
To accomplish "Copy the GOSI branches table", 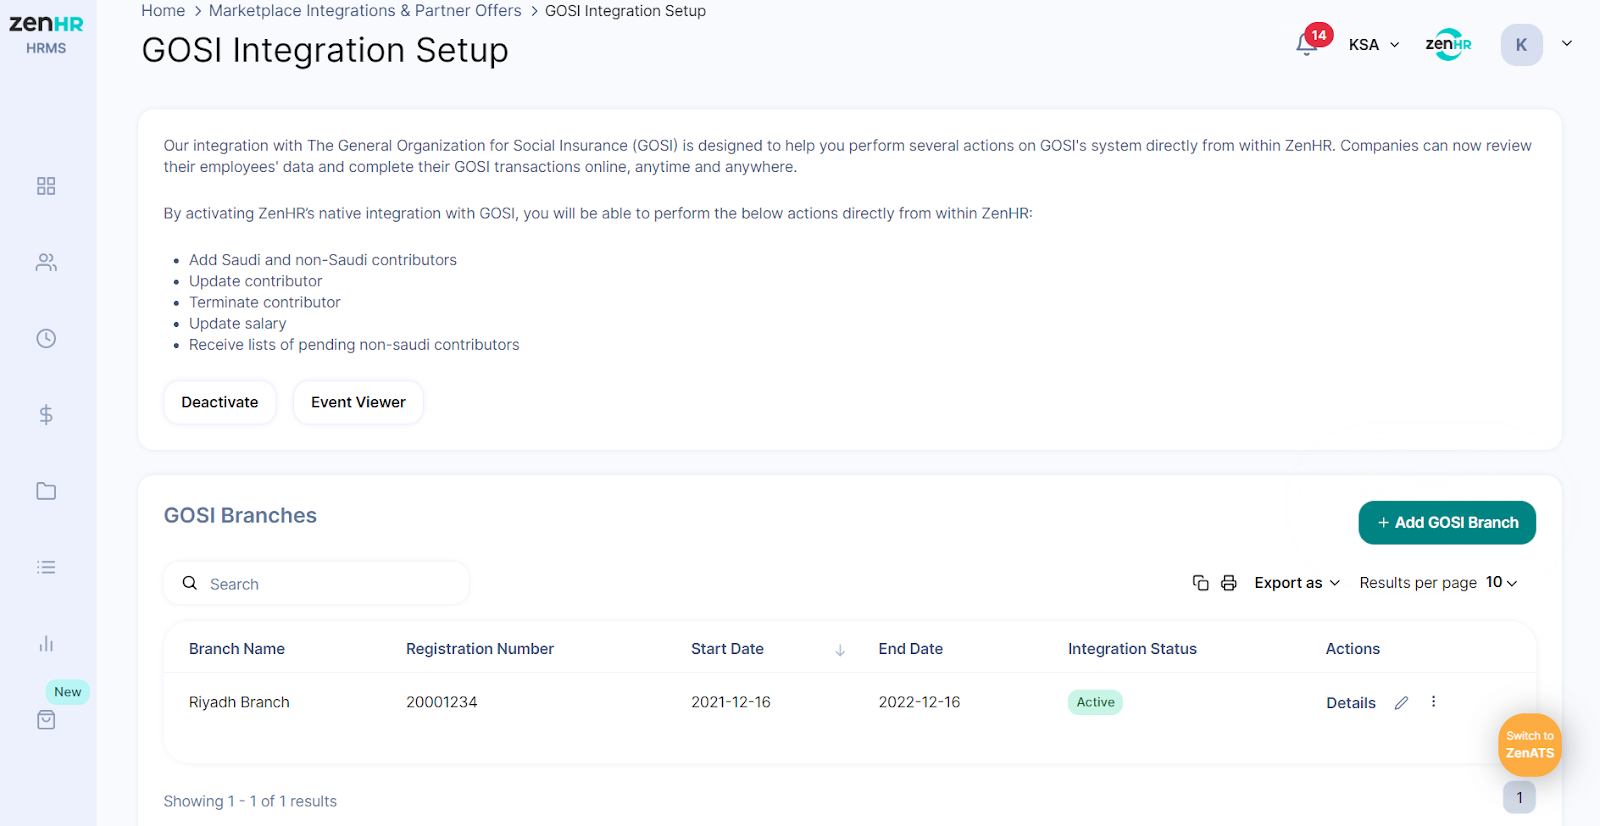I will [x=1201, y=583].
